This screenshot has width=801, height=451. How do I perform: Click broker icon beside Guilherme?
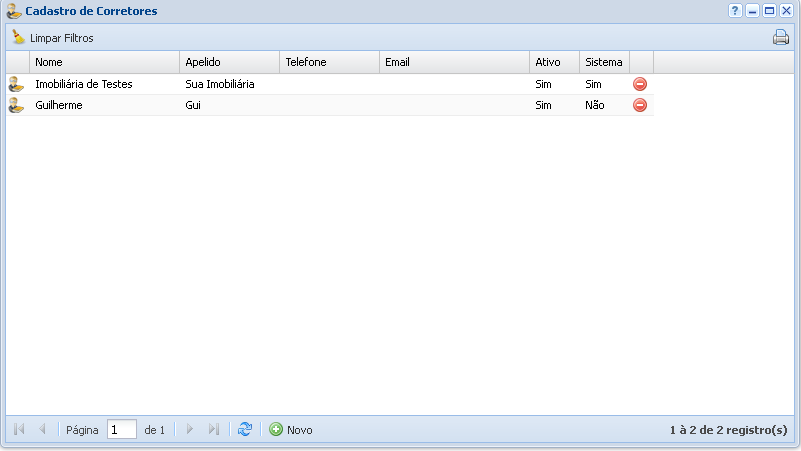16,105
